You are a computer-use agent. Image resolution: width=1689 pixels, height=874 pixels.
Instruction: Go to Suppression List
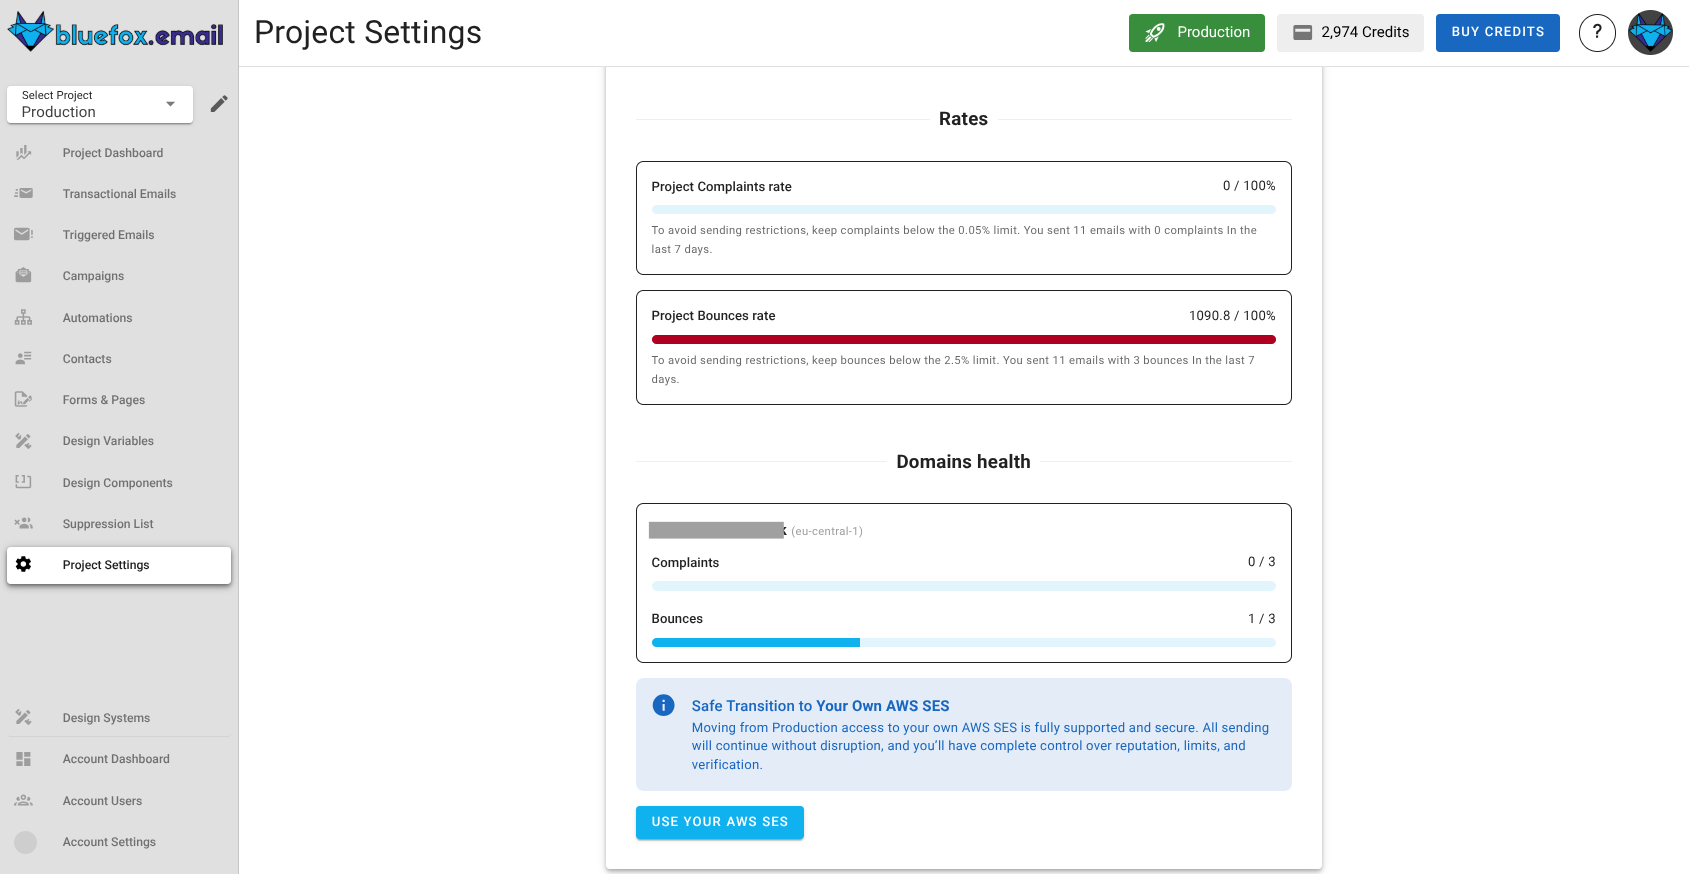108,524
